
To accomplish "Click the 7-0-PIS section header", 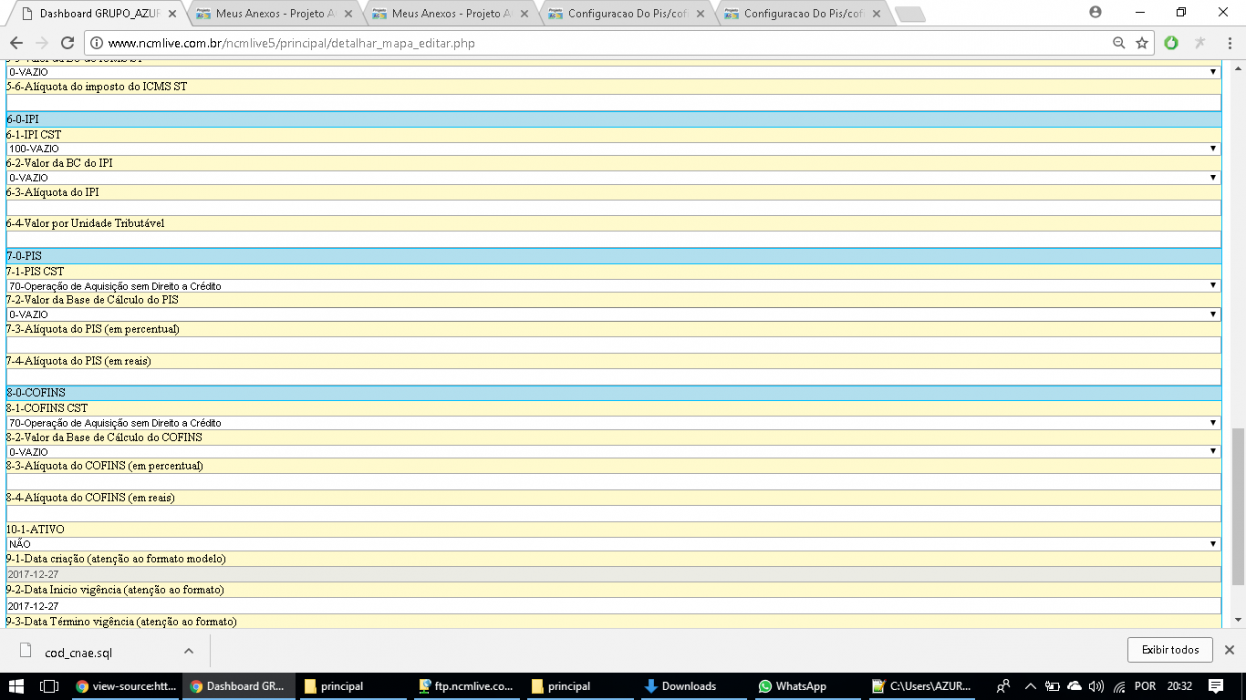I will (x=613, y=256).
